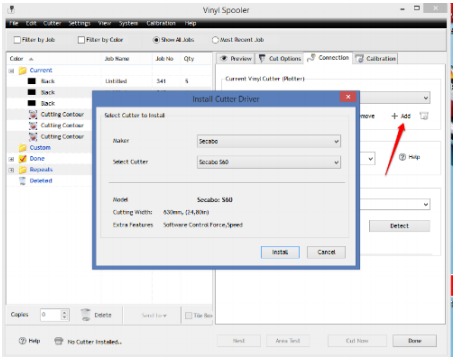Image resolution: width=456 pixels, height=360 pixels.
Task: Expand the Done tree node
Action: click(11, 159)
